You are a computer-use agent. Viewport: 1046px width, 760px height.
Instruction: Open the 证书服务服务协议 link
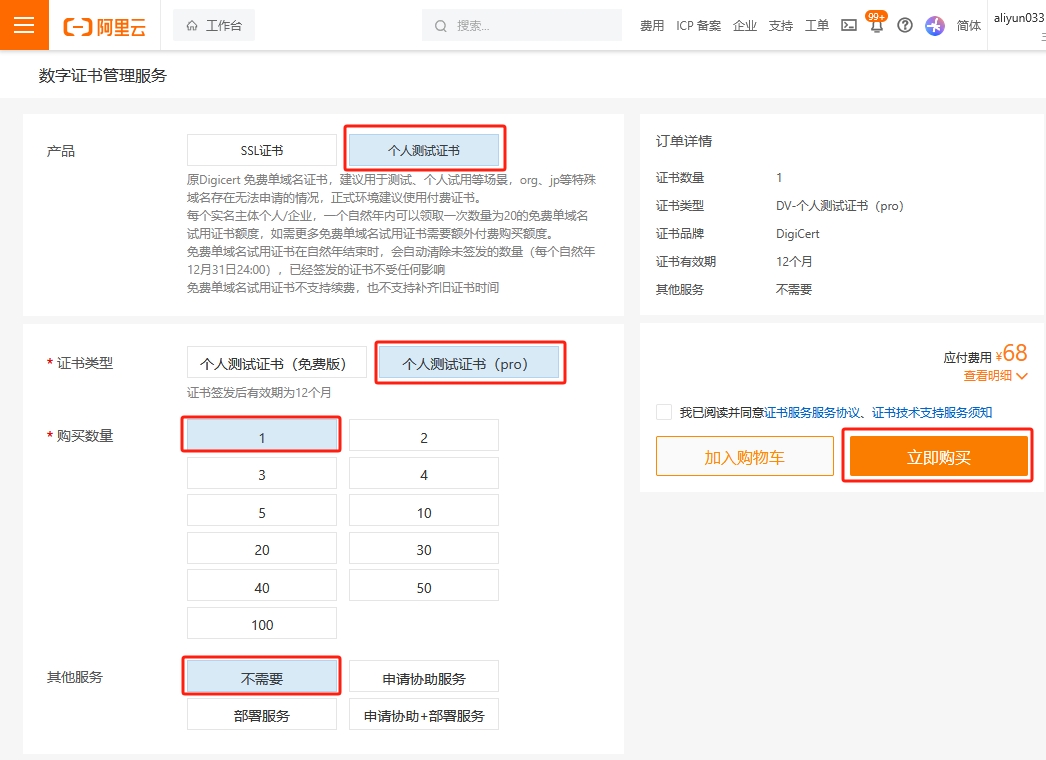click(813, 412)
